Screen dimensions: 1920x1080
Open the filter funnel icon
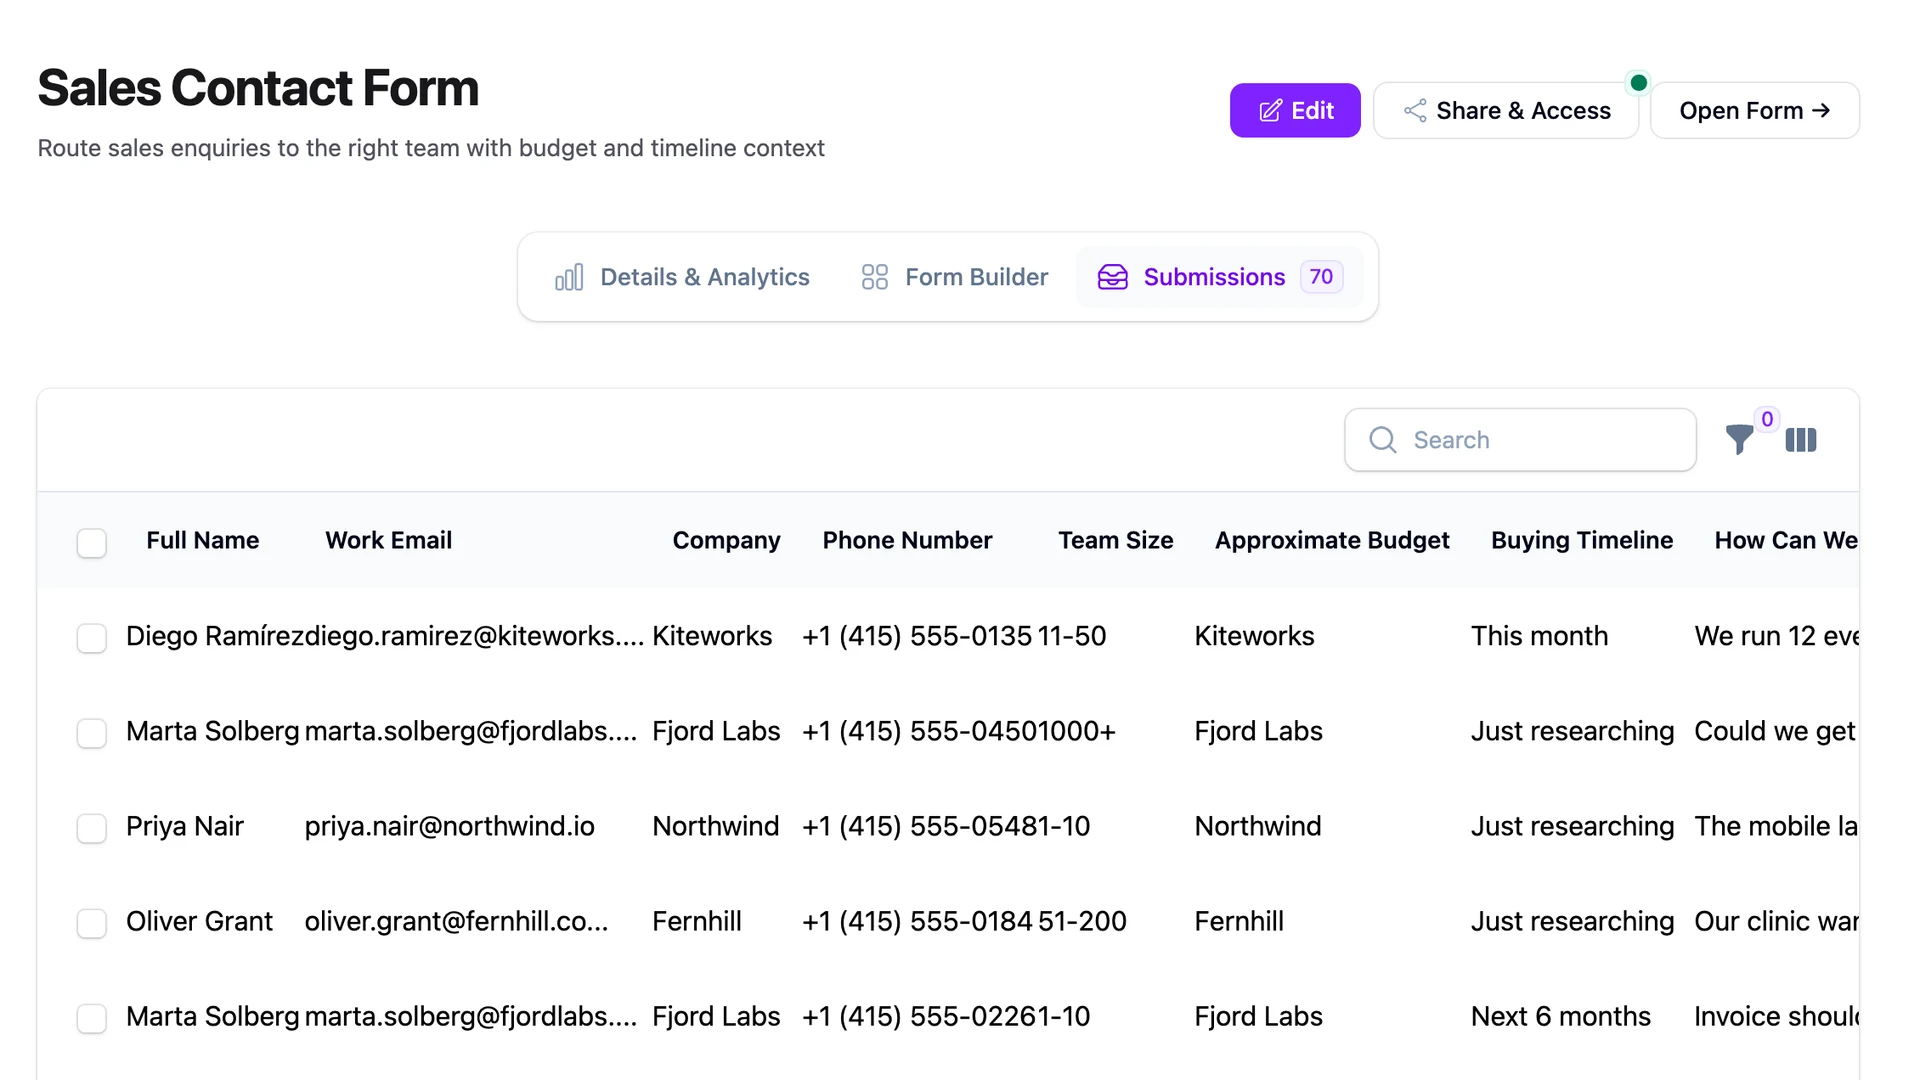coord(1740,440)
